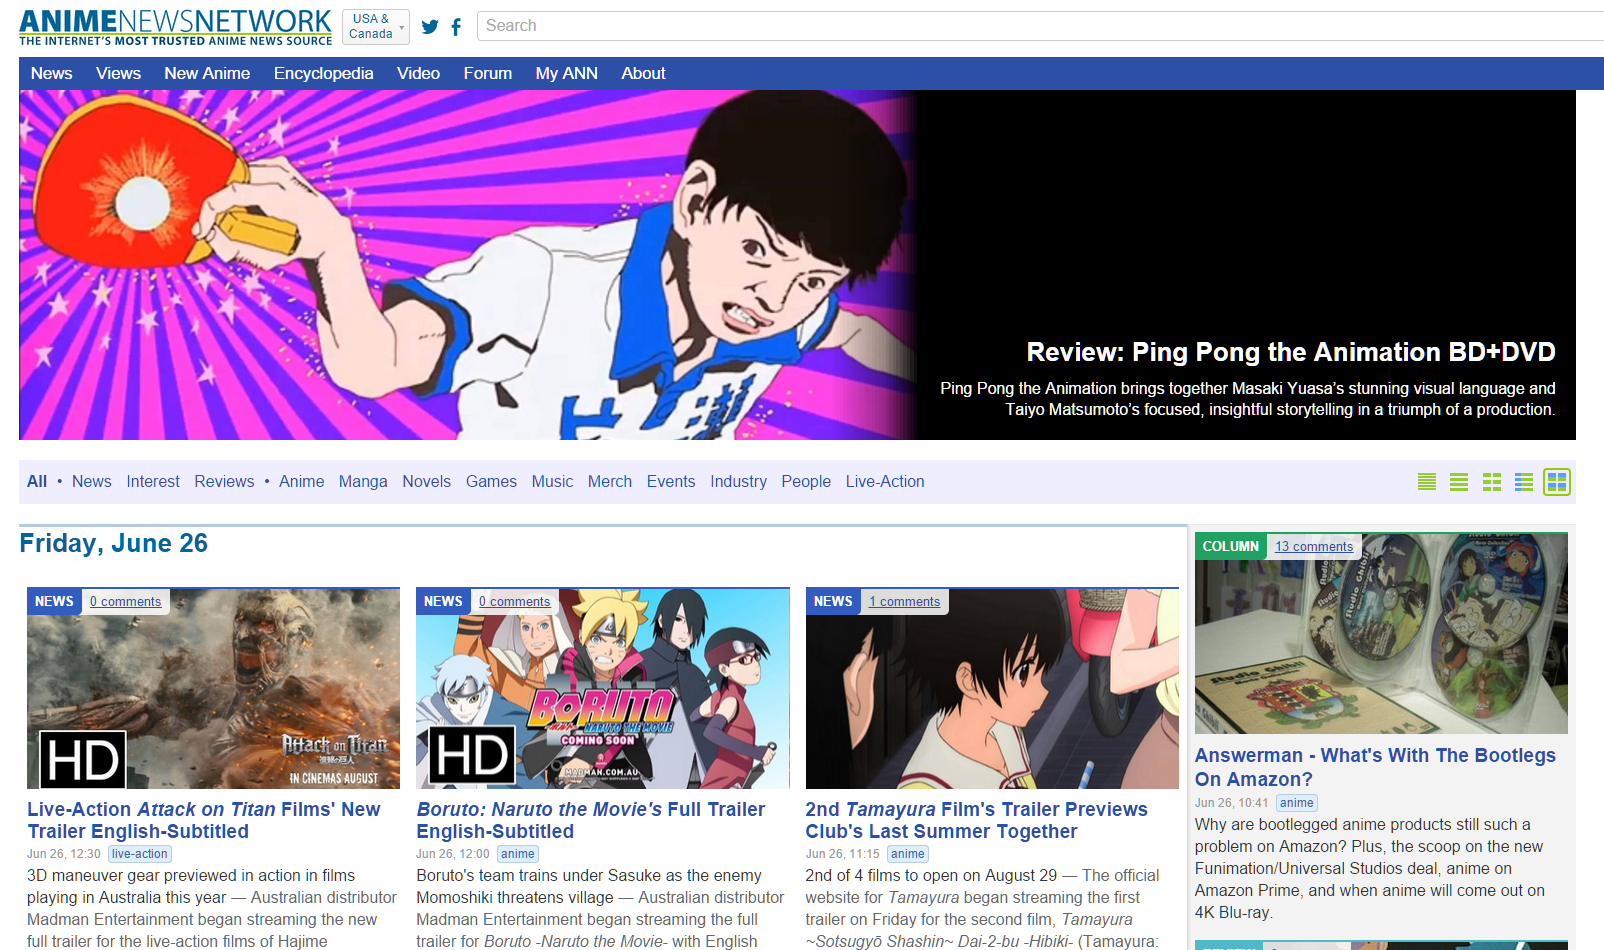Click the NEWS badge on the Attack on Titan card
Viewport: 1604px width, 950px height.
pos(54,601)
